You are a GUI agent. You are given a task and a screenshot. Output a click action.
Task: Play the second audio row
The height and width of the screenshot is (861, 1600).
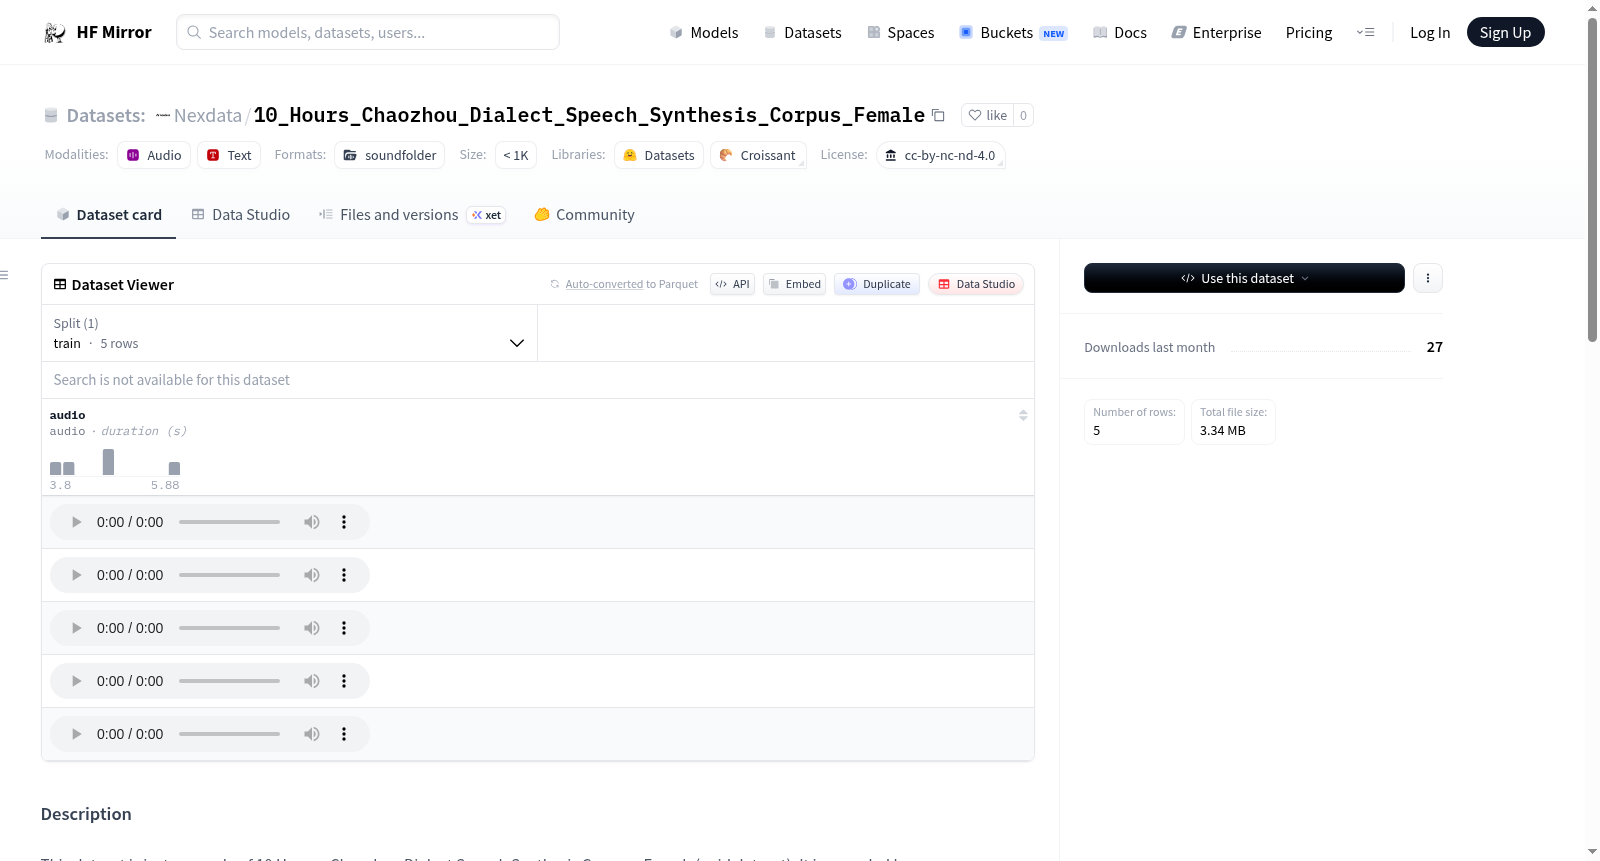pos(76,575)
